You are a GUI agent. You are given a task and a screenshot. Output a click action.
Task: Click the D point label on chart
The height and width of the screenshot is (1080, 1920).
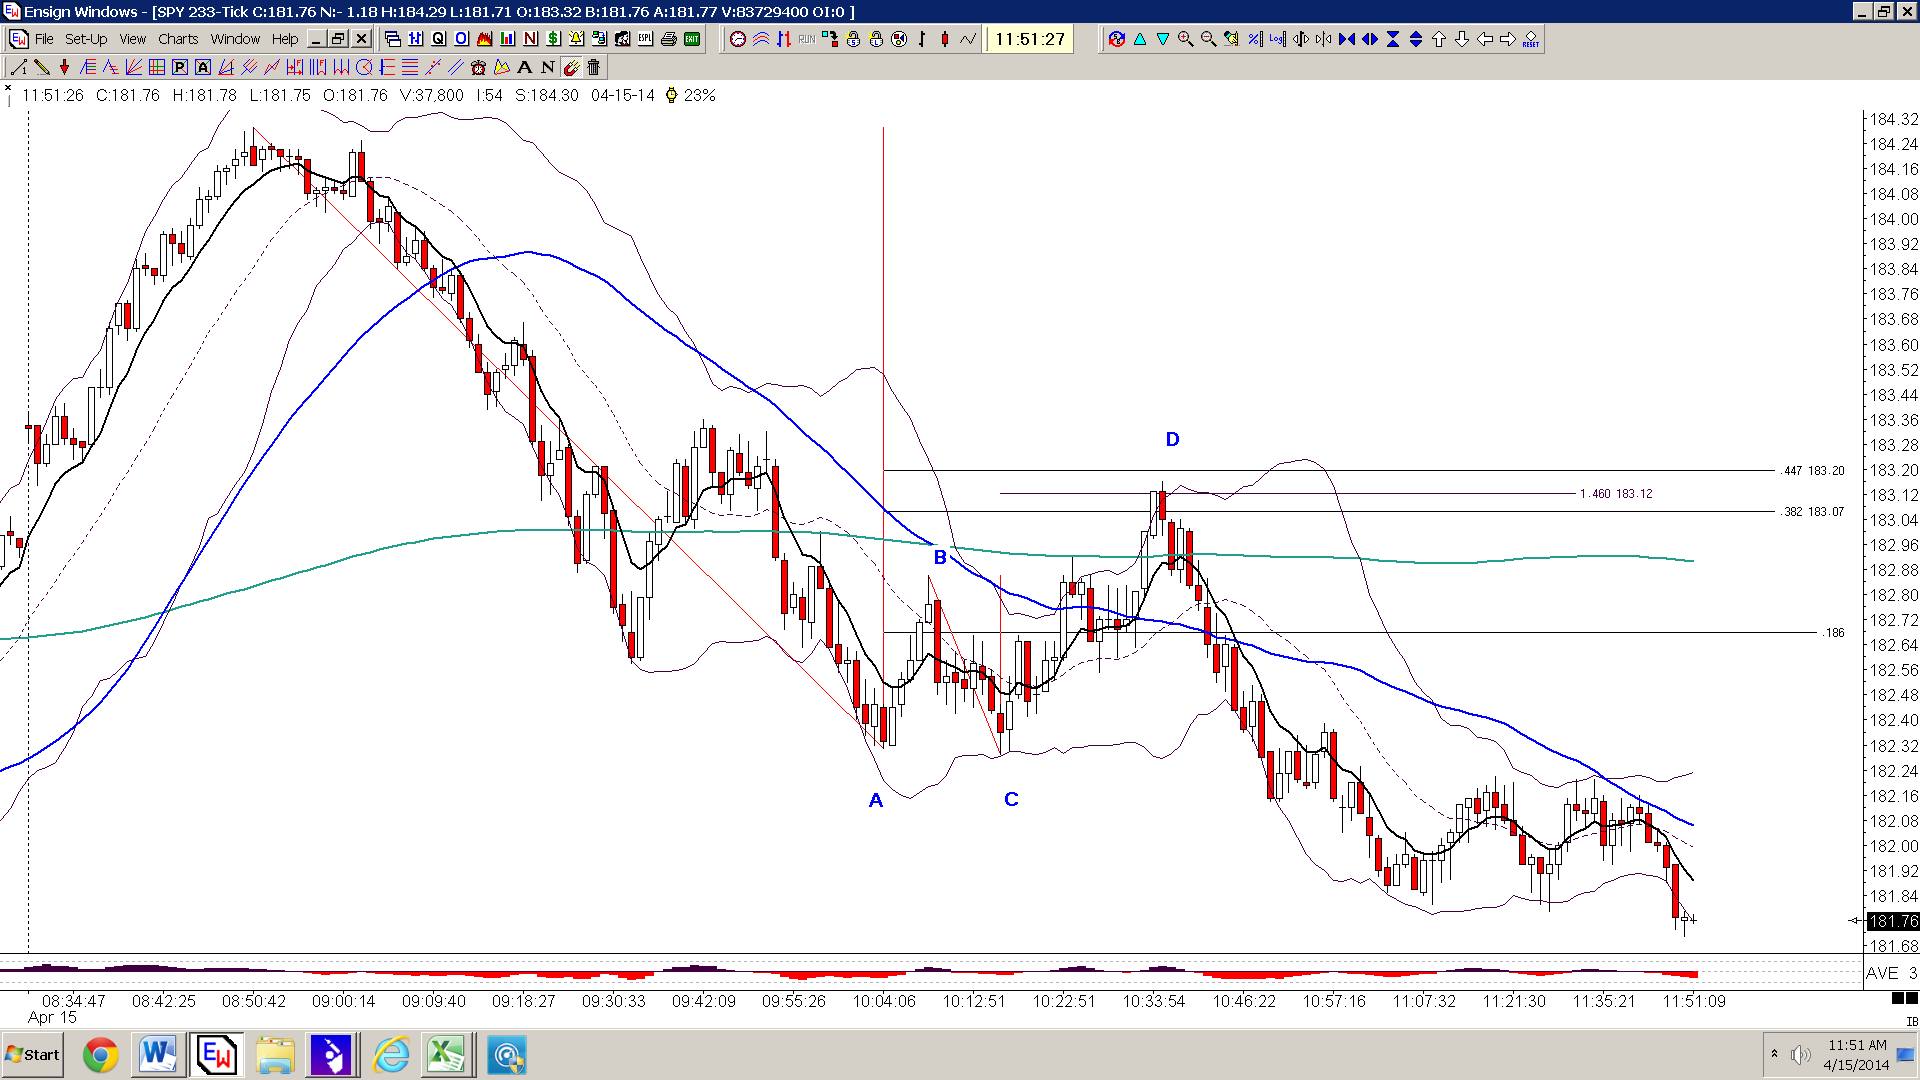click(1172, 439)
